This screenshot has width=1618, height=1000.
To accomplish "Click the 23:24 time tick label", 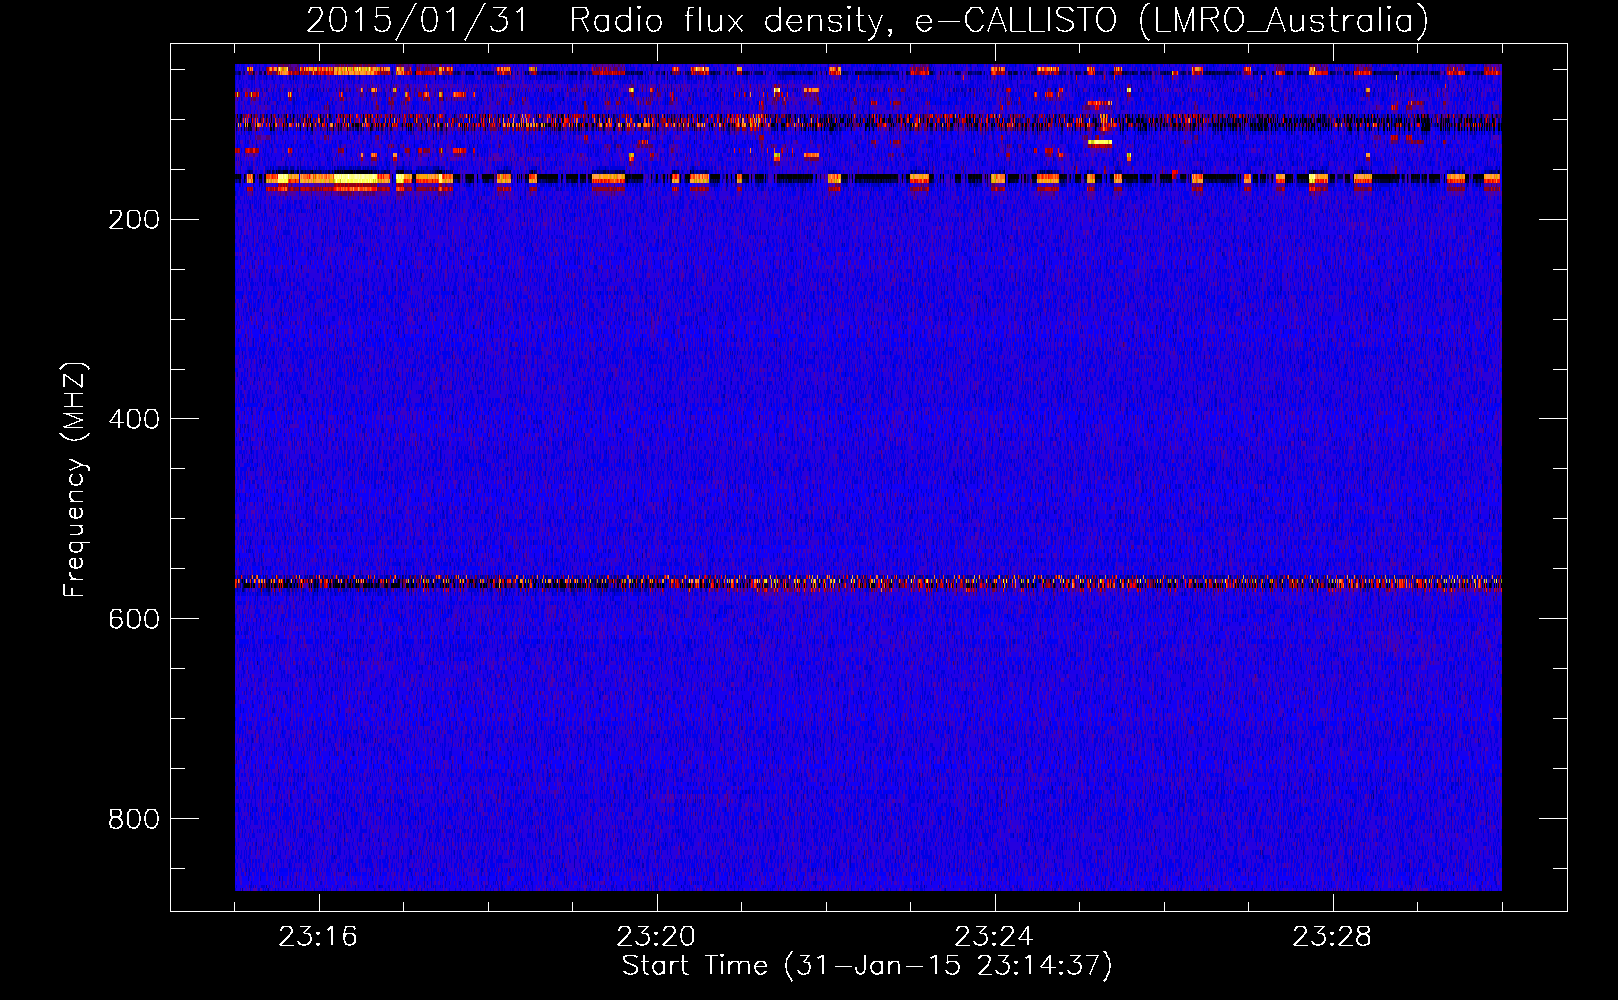I will pos(994,937).
